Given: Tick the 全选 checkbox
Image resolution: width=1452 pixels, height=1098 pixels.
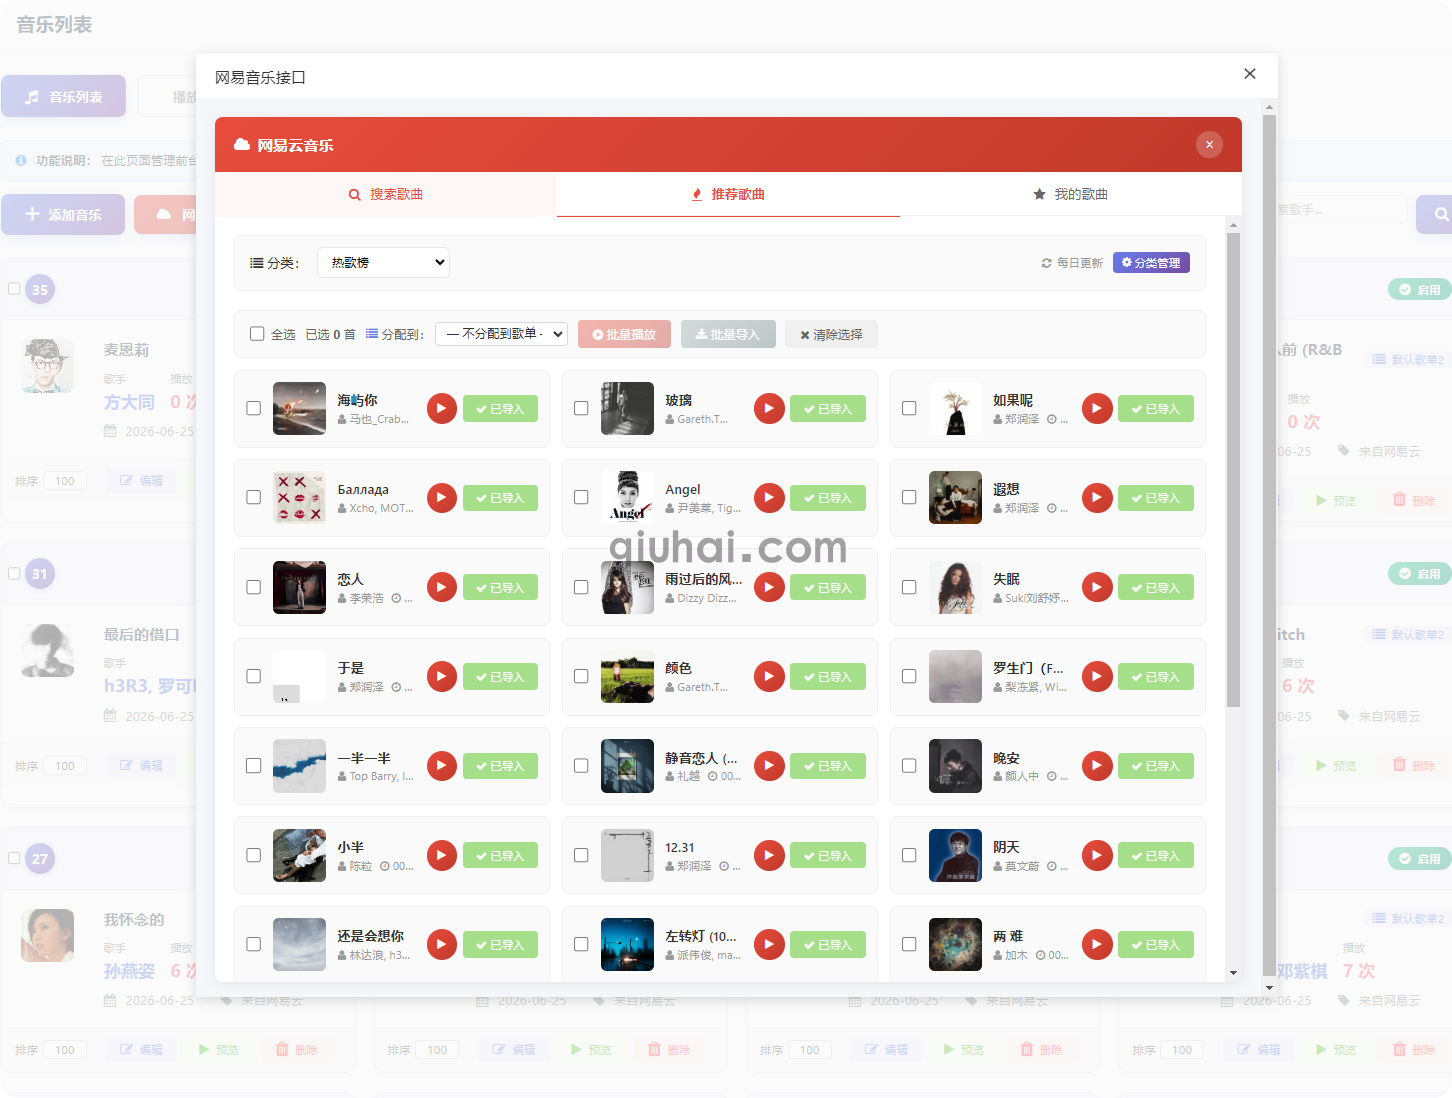Looking at the screenshot, I should click(257, 334).
